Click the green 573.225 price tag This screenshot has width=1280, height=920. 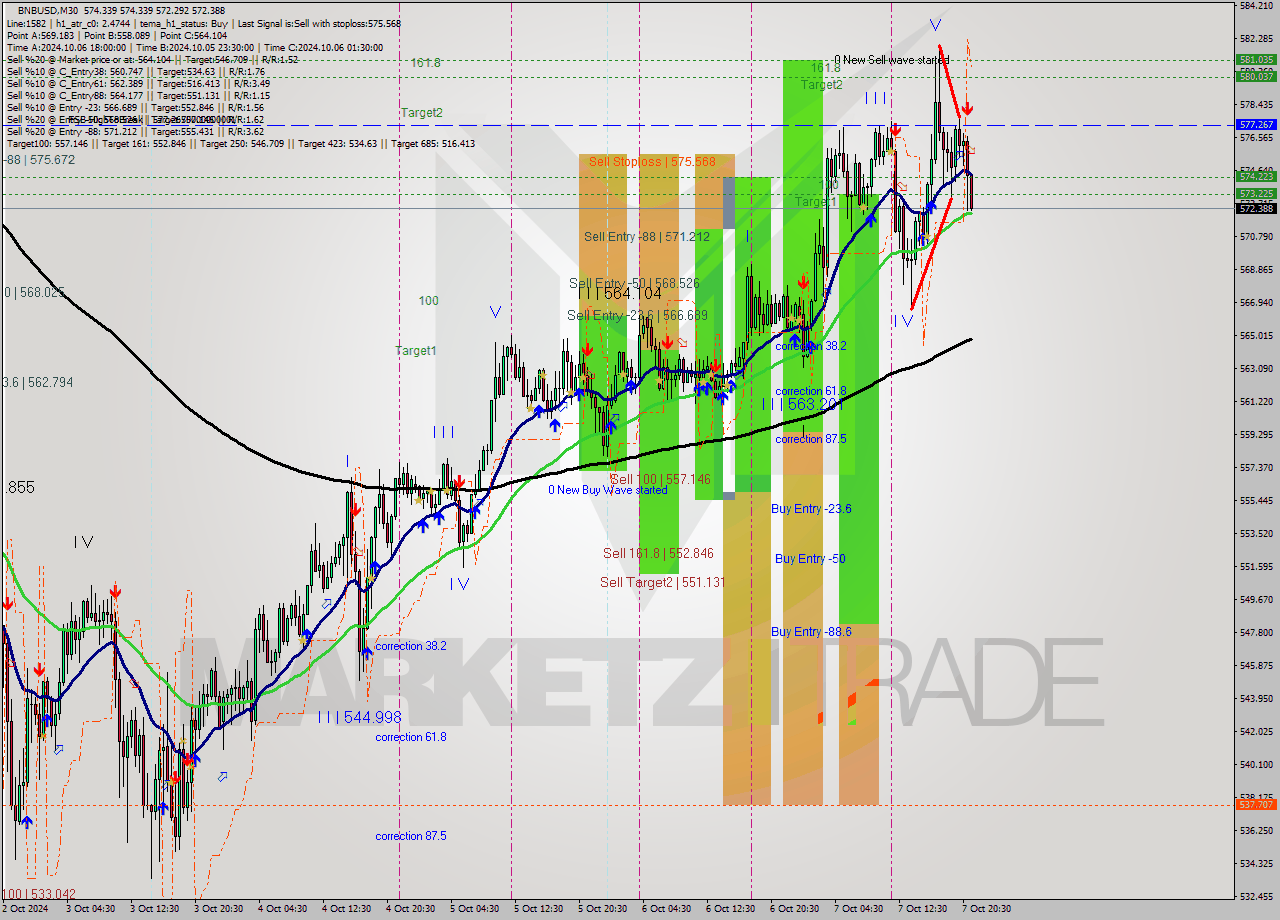tap(1257, 193)
